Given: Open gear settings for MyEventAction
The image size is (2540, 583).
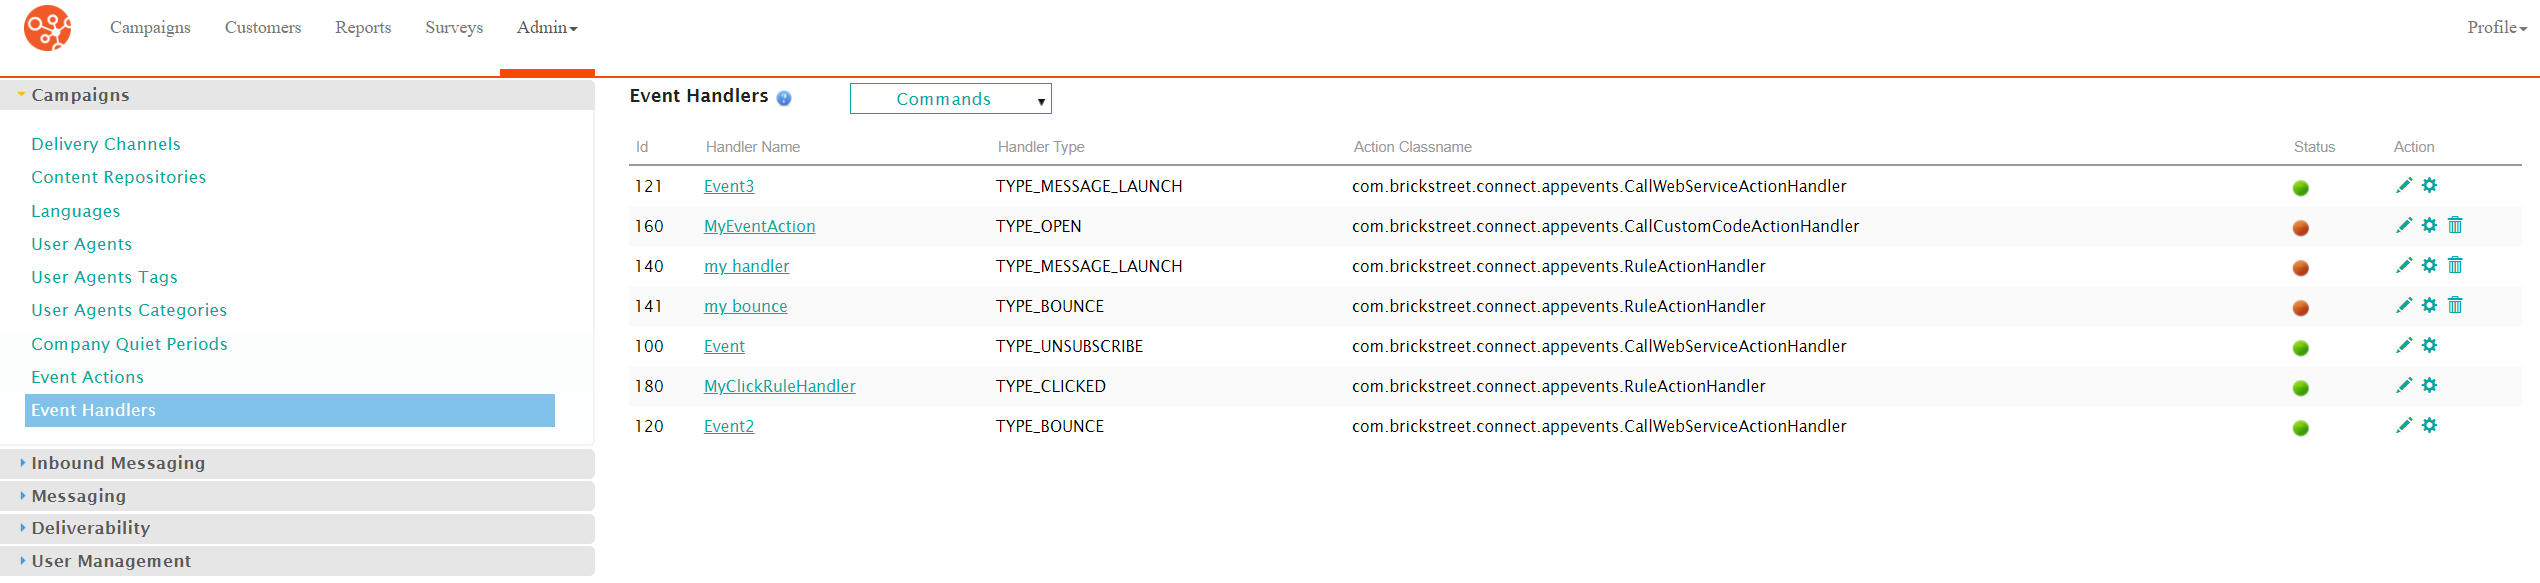Looking at the screenshot, I should (2430, 225).
